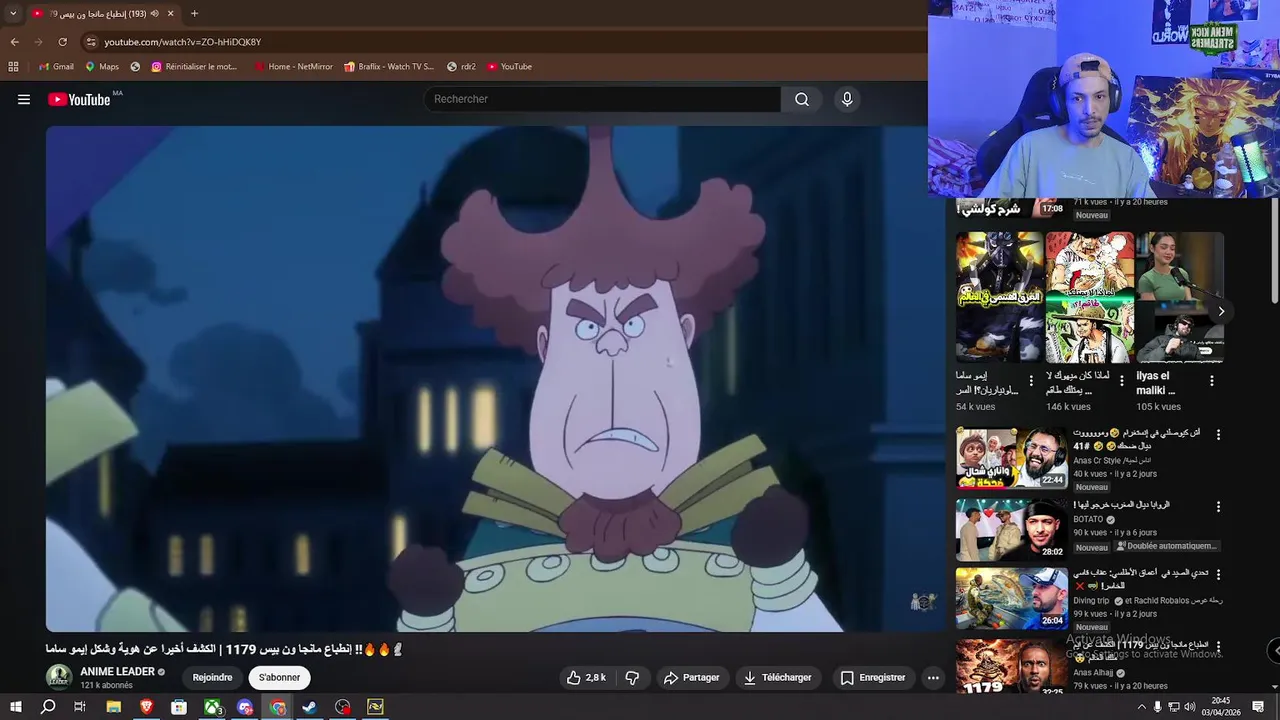1280x720 pixels.
Task: Open Steam from the taskbar
Action: (x=310, y=707)
